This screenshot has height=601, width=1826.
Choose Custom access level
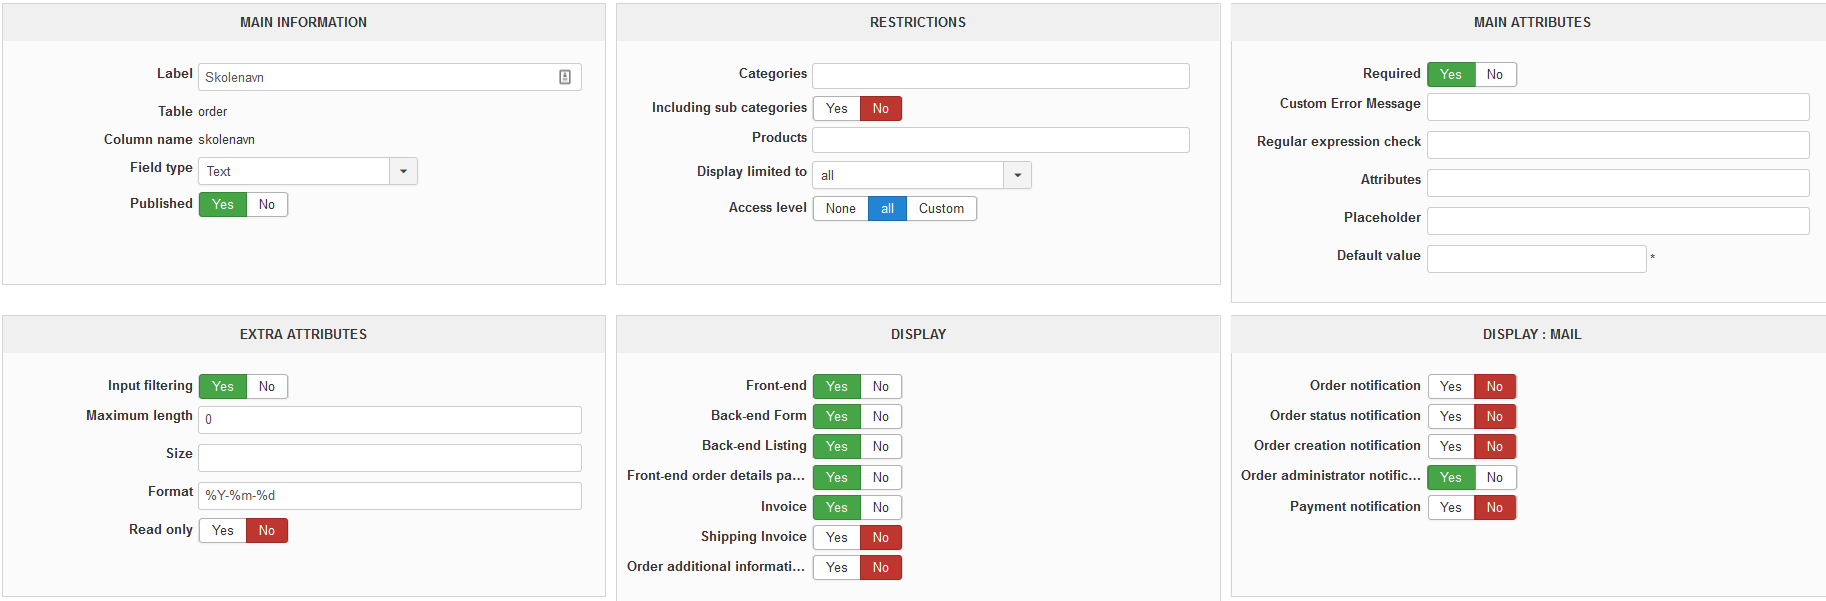tap(941, 209)
